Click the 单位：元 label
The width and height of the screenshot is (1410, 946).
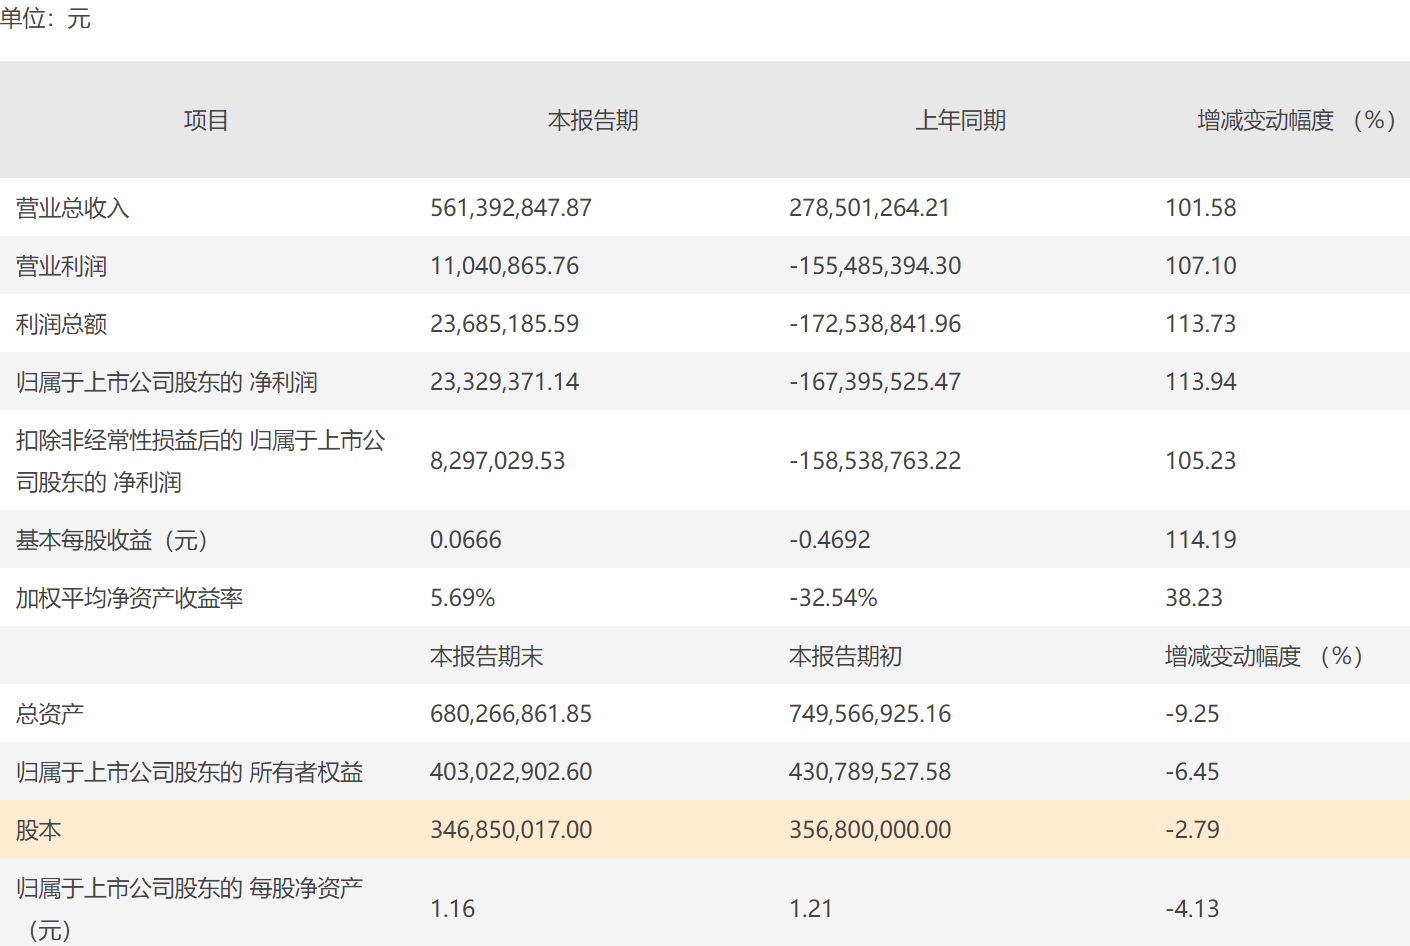tap(46, 19)
